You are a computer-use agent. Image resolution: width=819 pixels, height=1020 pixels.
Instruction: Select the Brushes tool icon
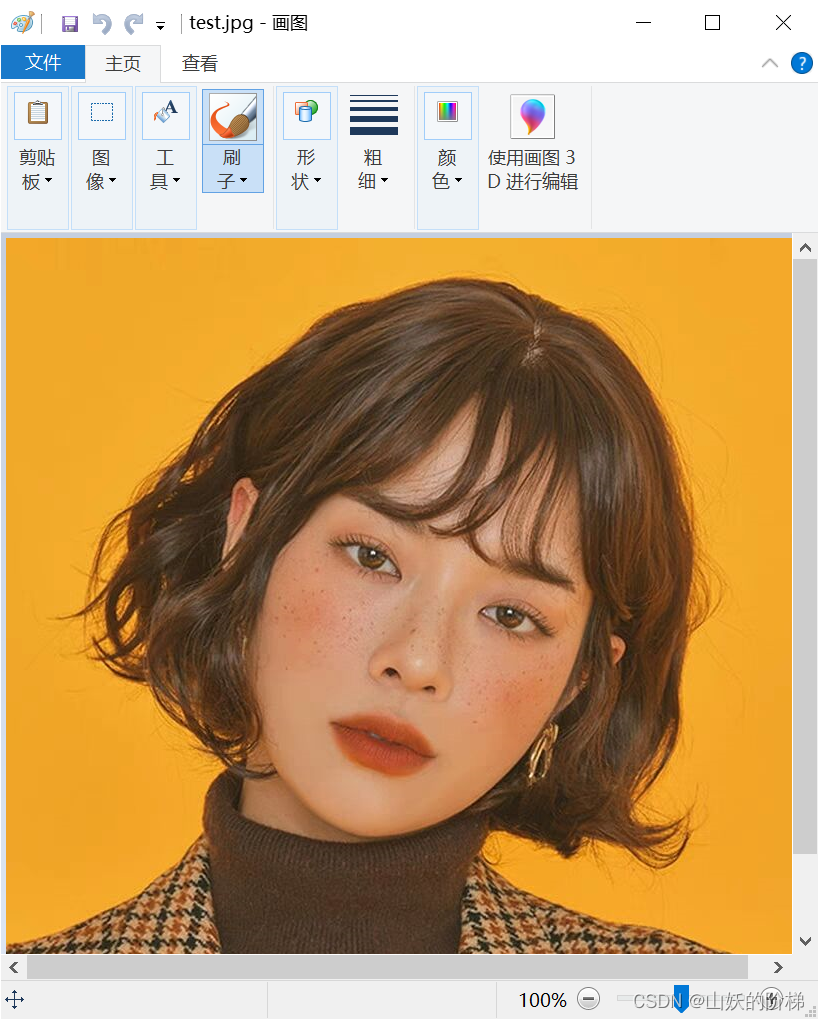pyautogui.click(x=232, y=114)
